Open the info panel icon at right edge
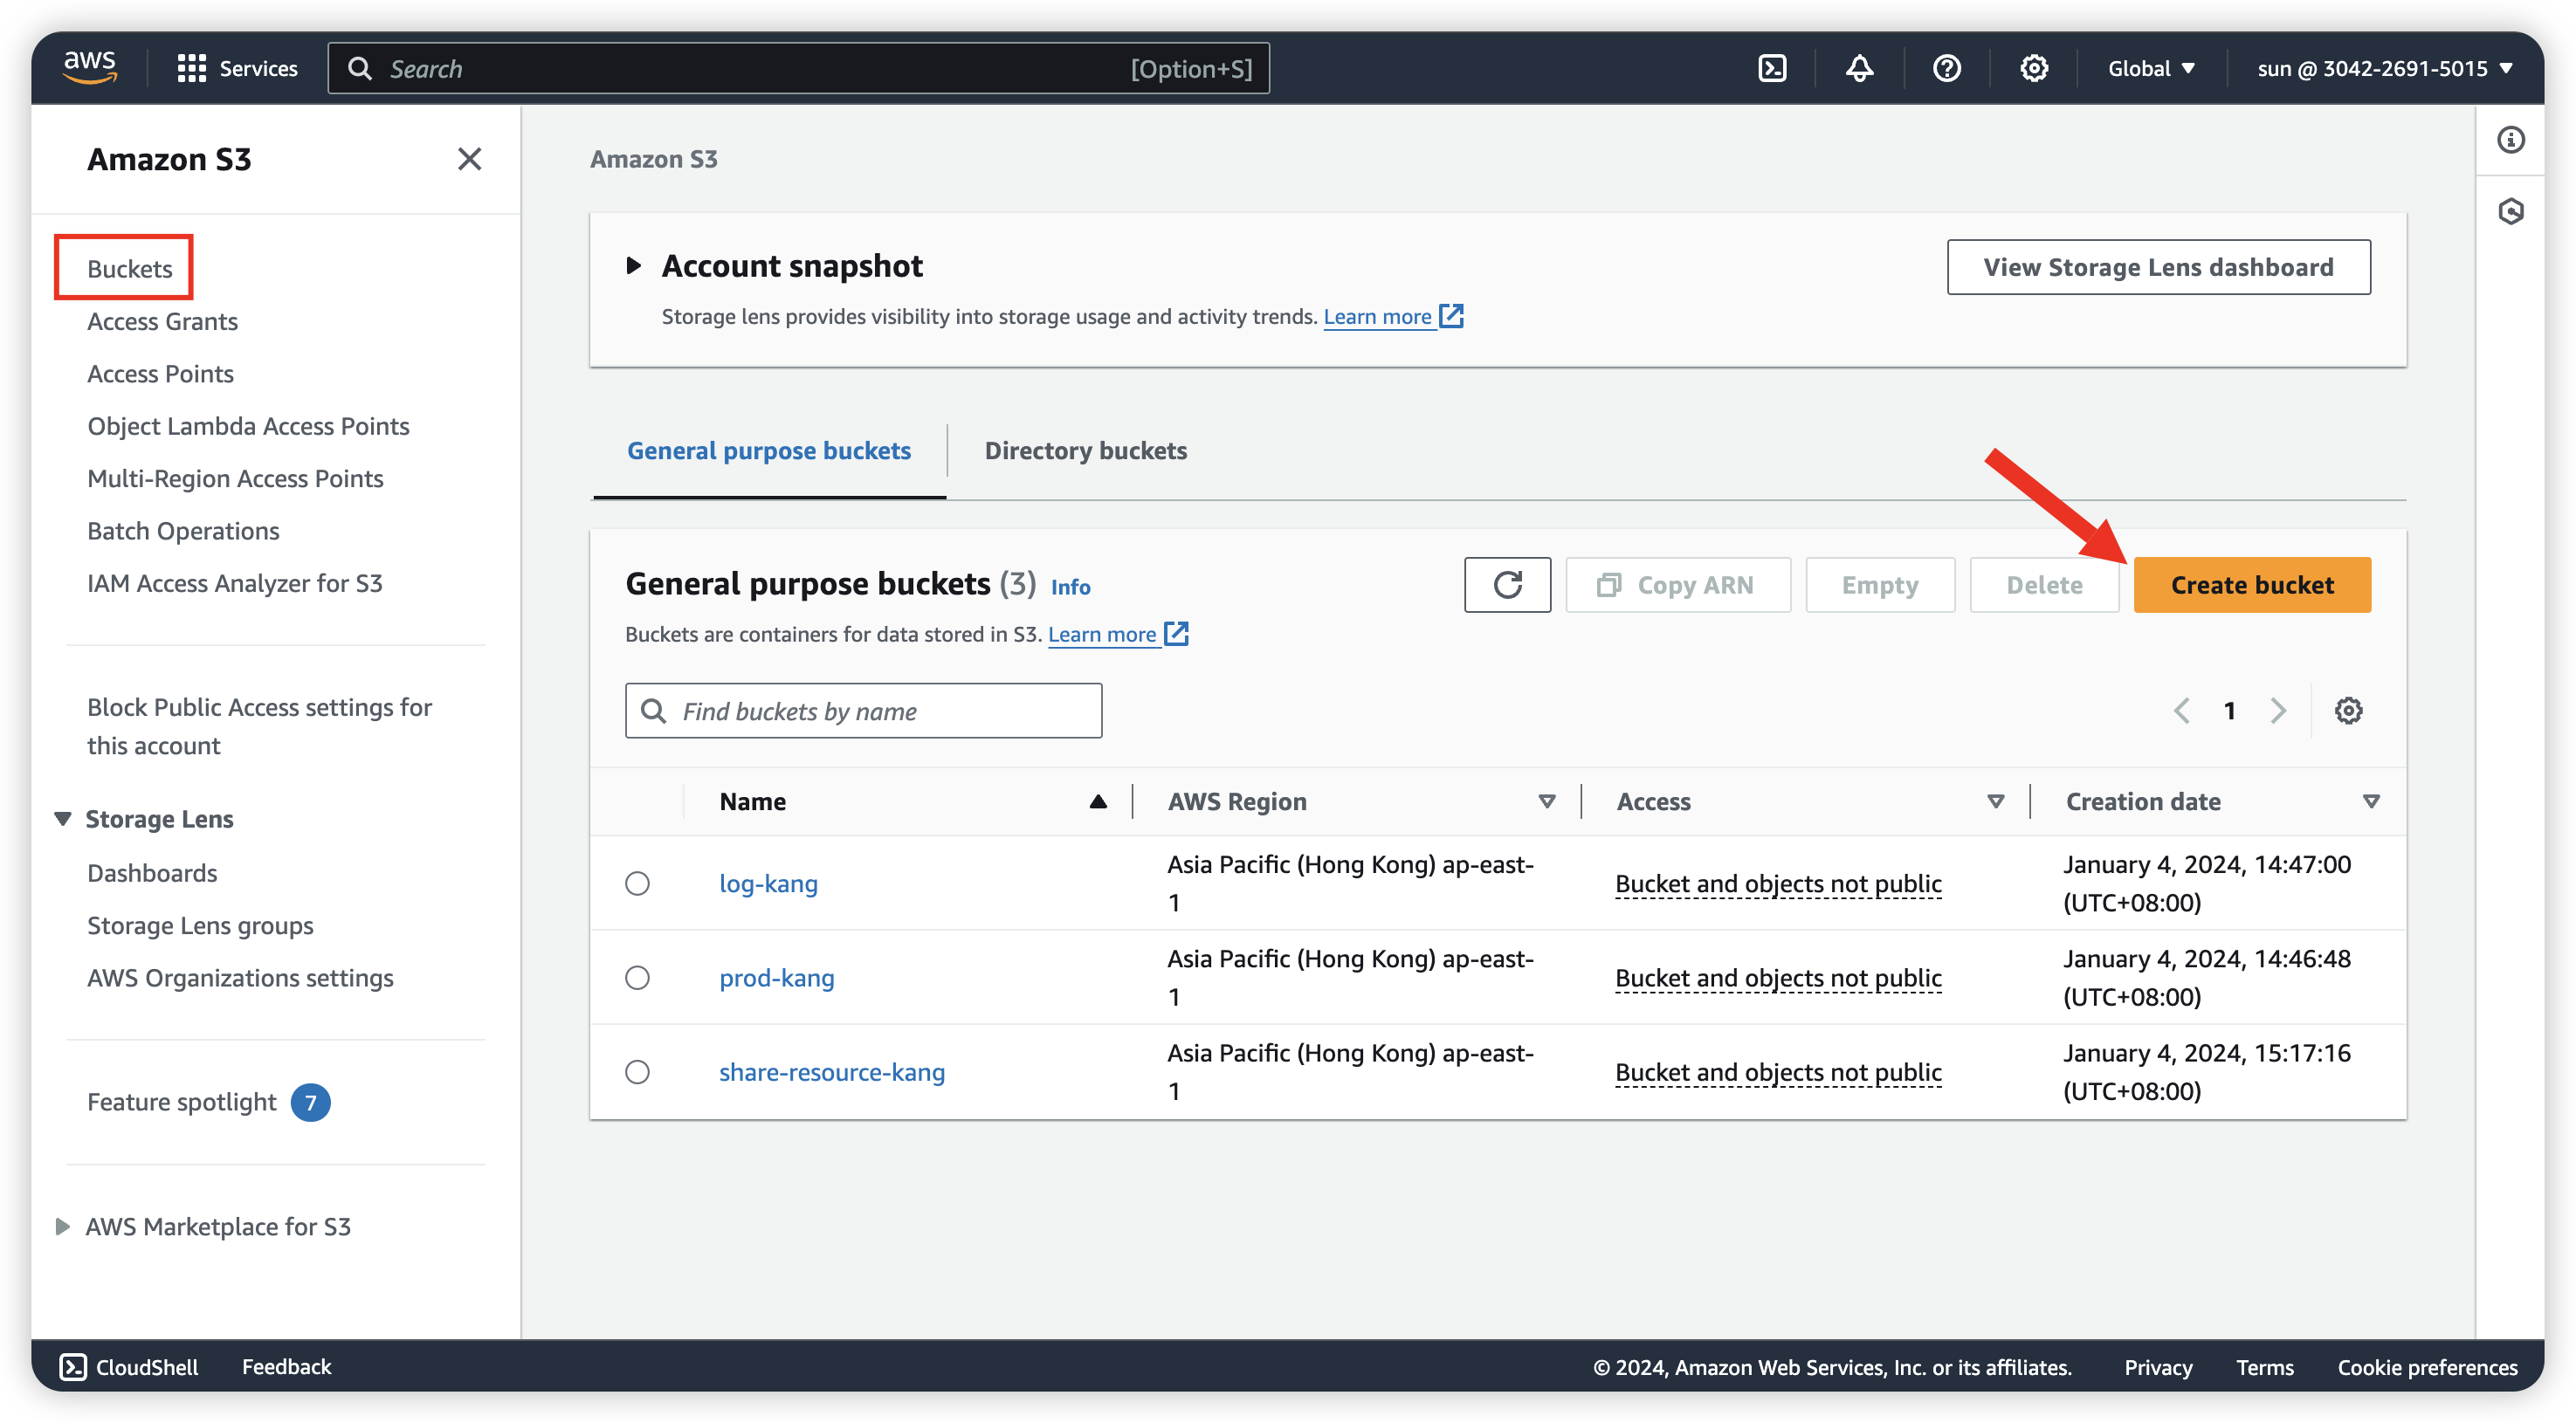 (x=2510, y=140)
